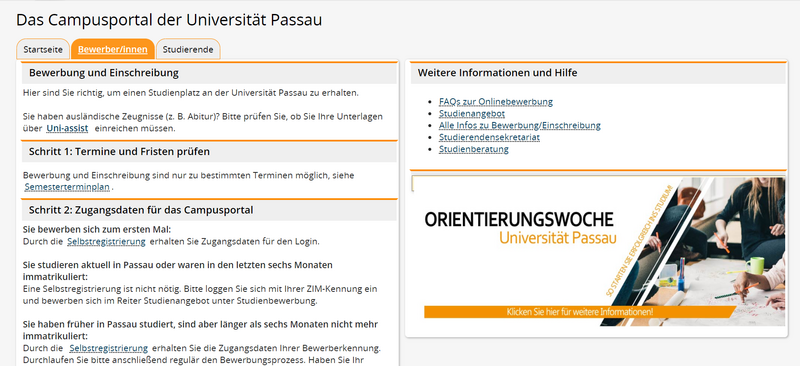
Task: Visit the Studienangebot link
Action: click(472, 113)
